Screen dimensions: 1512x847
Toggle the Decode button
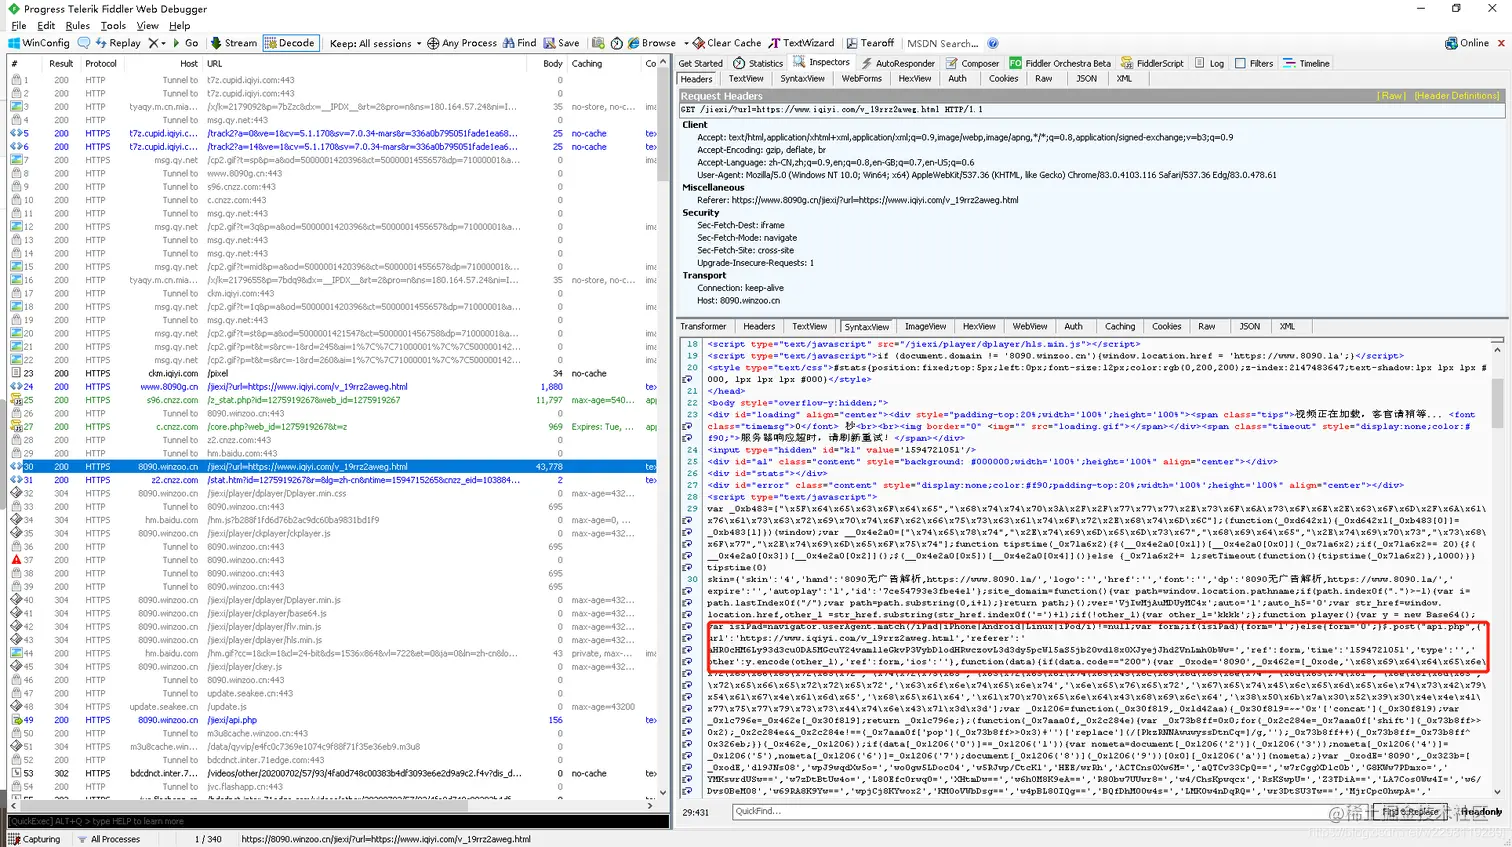pyautogui.click(x=290, y=43)
